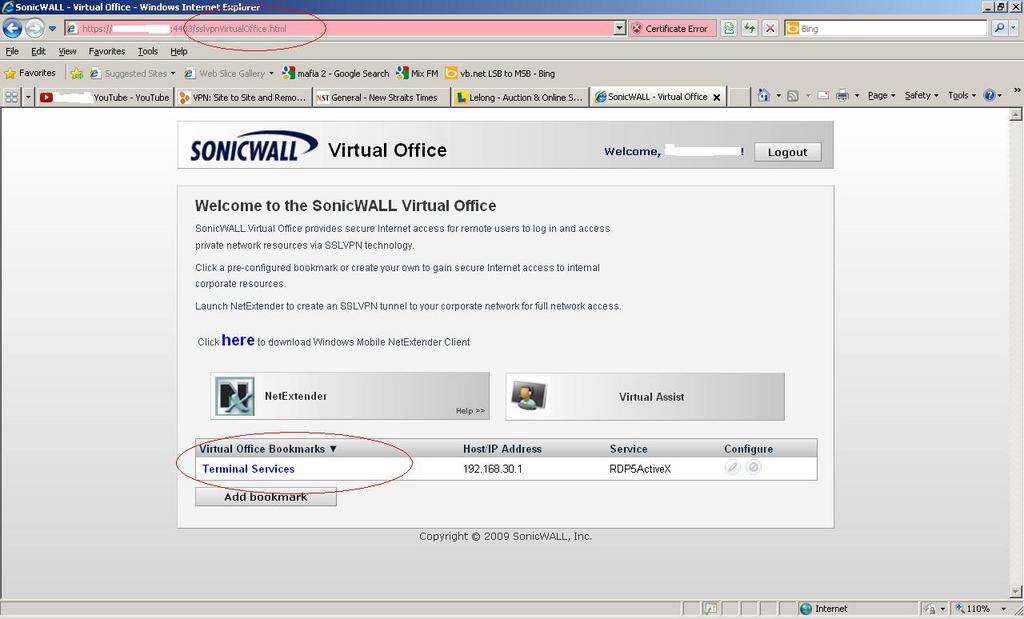Click the Internet security zone indicator

click(824, 609)
